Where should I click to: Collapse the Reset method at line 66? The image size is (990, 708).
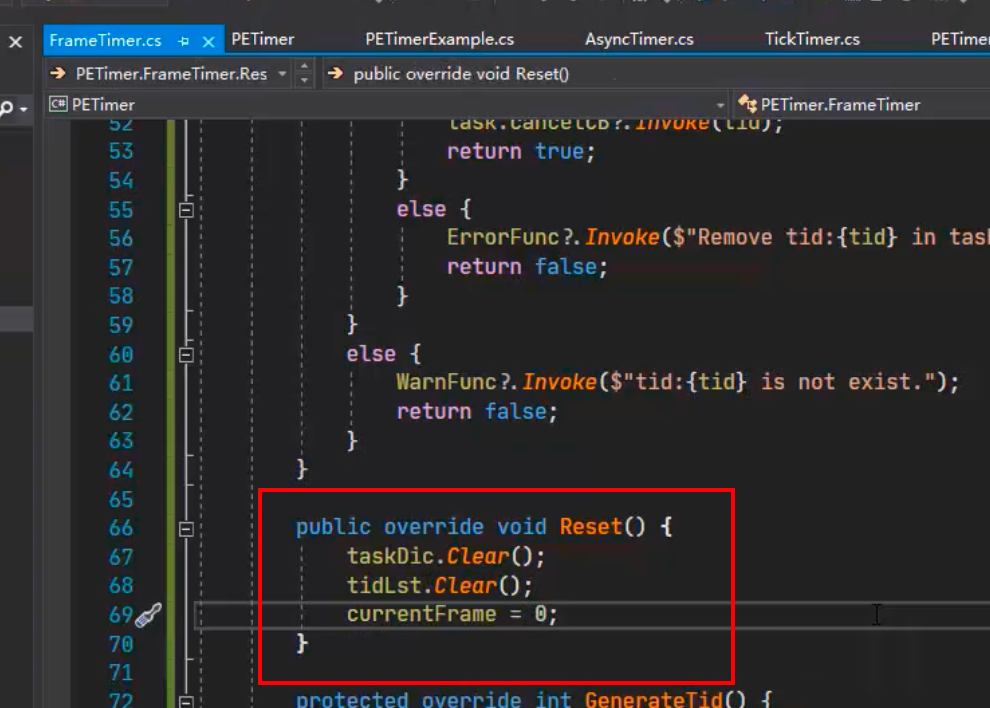[186, 529]
